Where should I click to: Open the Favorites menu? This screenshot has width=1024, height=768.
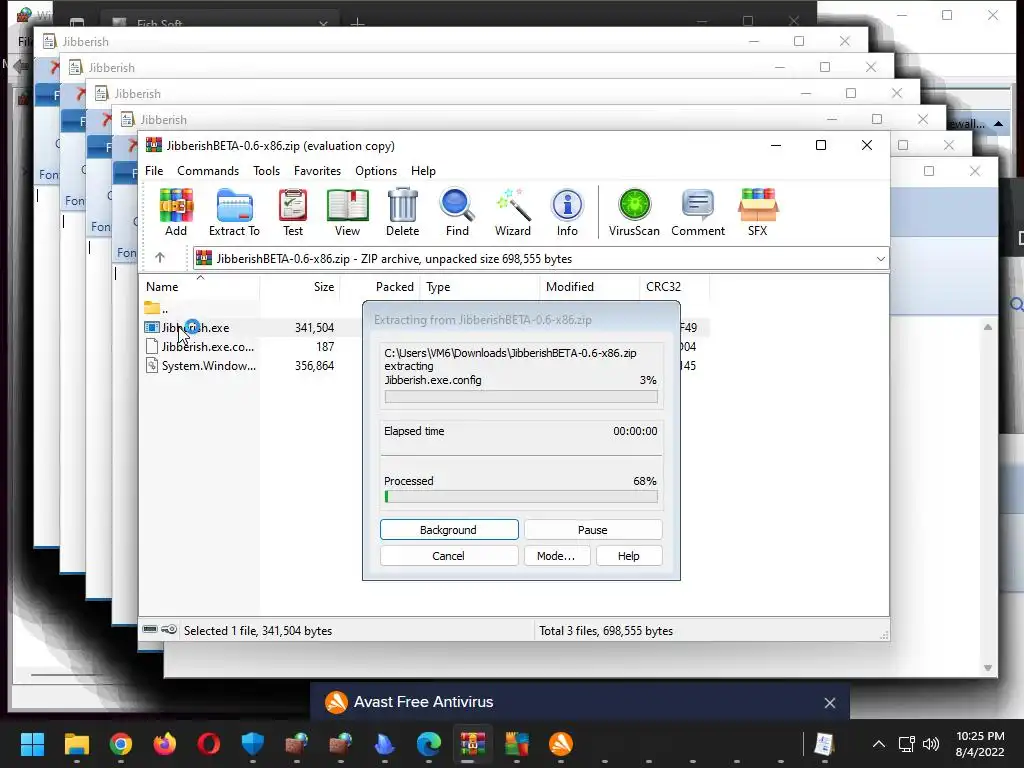click(317, 170)
